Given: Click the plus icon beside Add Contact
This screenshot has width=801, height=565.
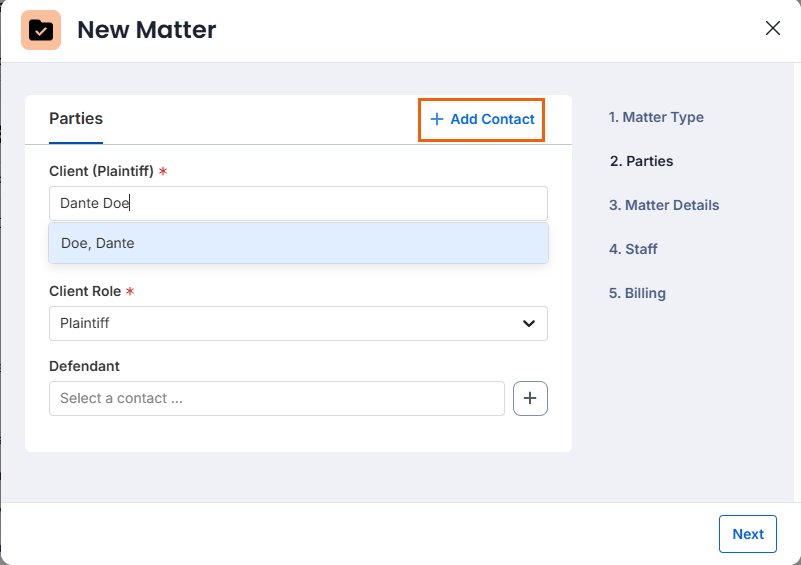Looking at the screenshot, I should (436, 119).
